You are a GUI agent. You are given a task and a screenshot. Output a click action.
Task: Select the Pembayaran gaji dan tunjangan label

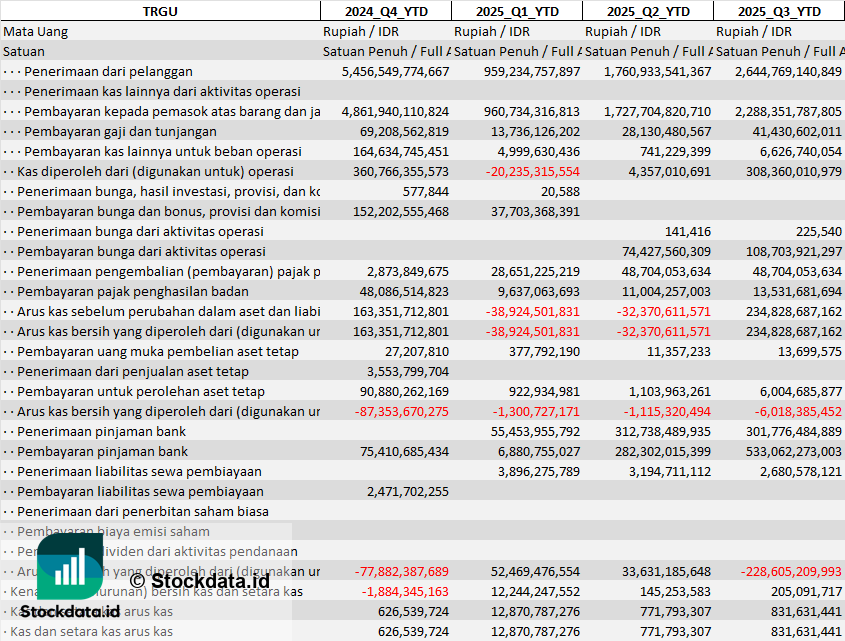click(x=120, y=131)
